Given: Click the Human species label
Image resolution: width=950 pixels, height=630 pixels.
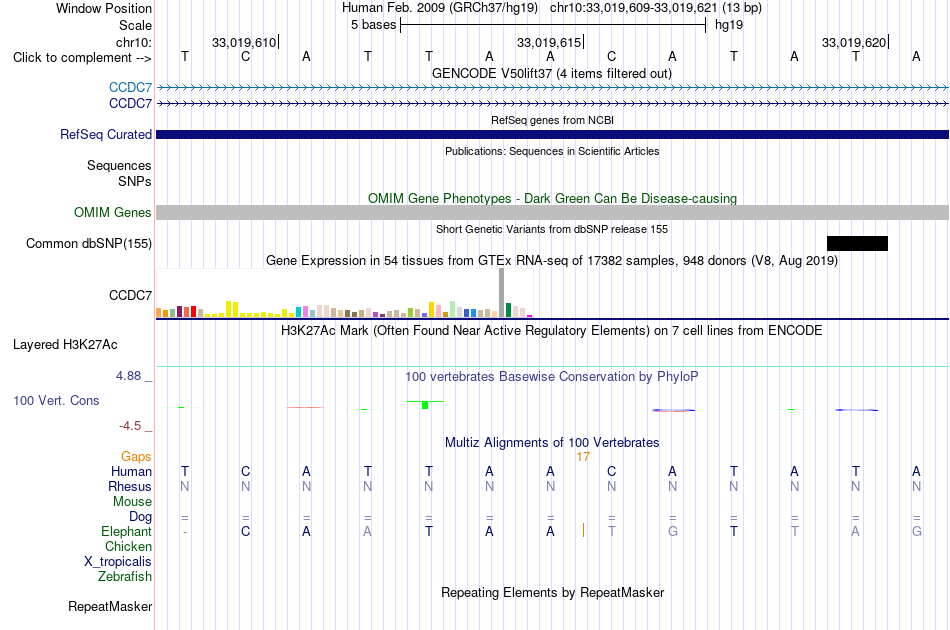Looking at the screenshot, I should point(131,471).
